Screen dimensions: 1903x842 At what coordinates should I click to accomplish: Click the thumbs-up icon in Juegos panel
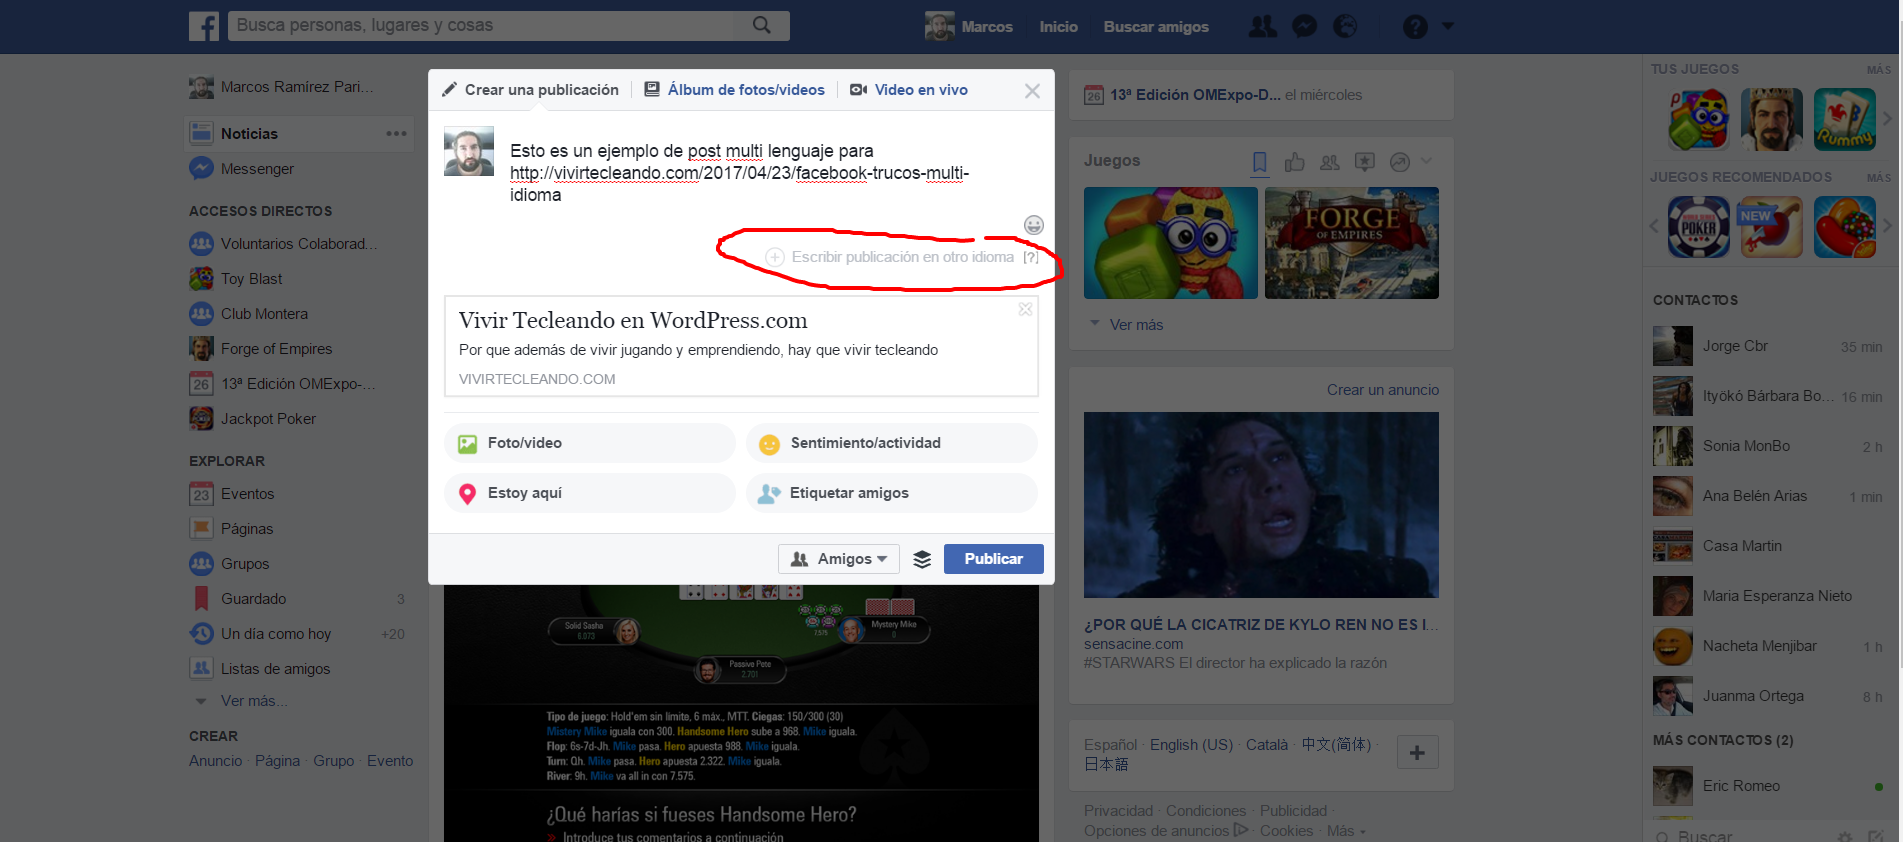(x=1295, y=161)
